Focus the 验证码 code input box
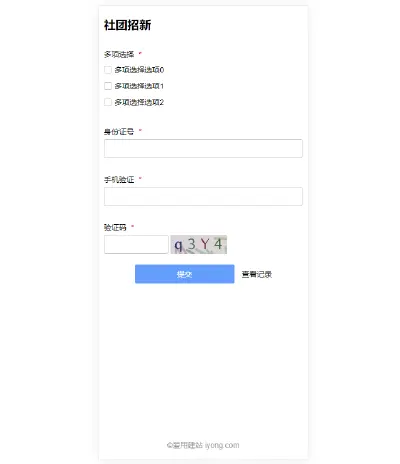Viewport: 400px width, 464px height. (136, 244)
